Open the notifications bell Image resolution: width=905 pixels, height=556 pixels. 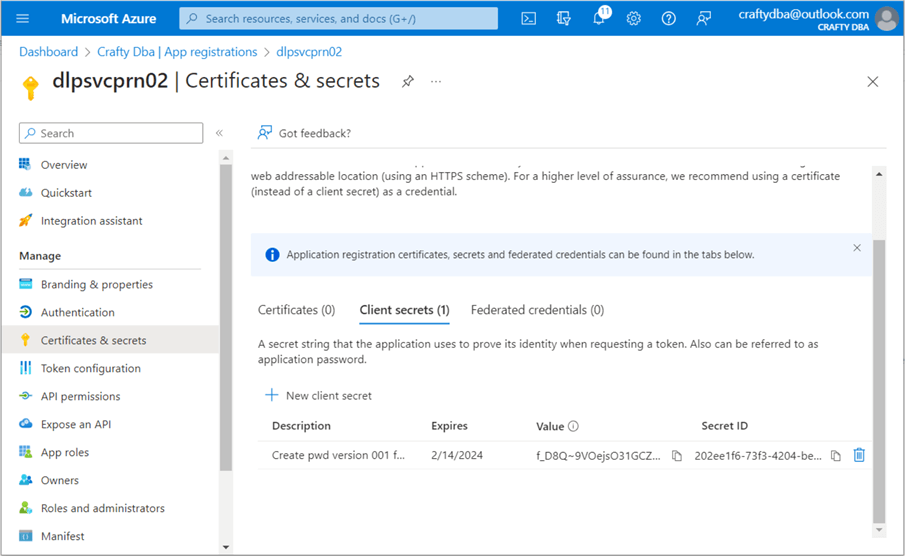pos(599,18)
